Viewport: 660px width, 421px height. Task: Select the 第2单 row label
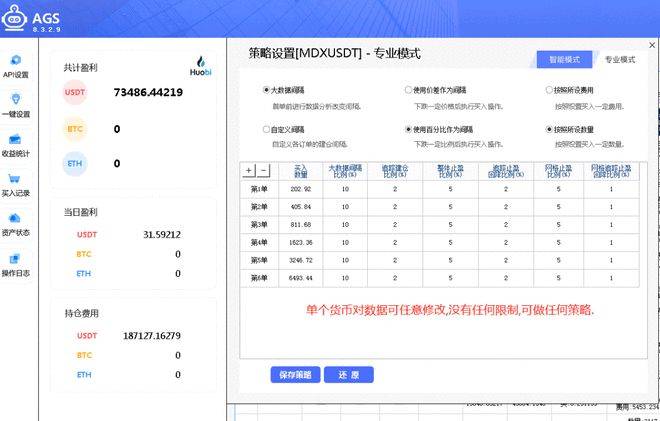click(259, 207)
